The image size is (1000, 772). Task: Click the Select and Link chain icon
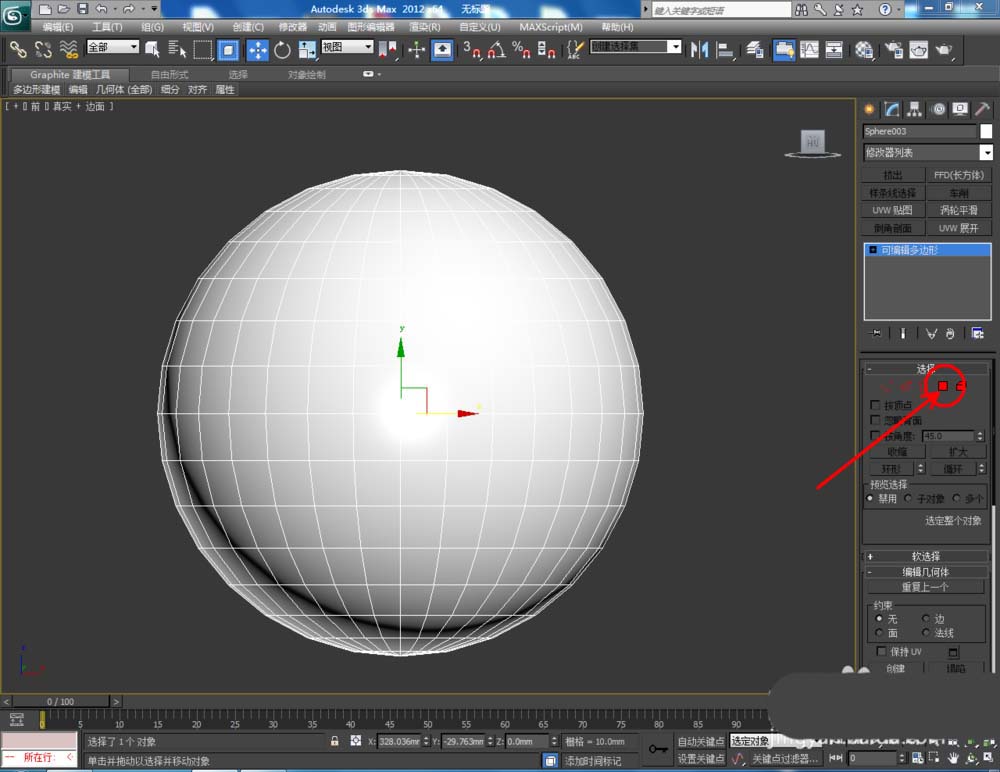18,49
